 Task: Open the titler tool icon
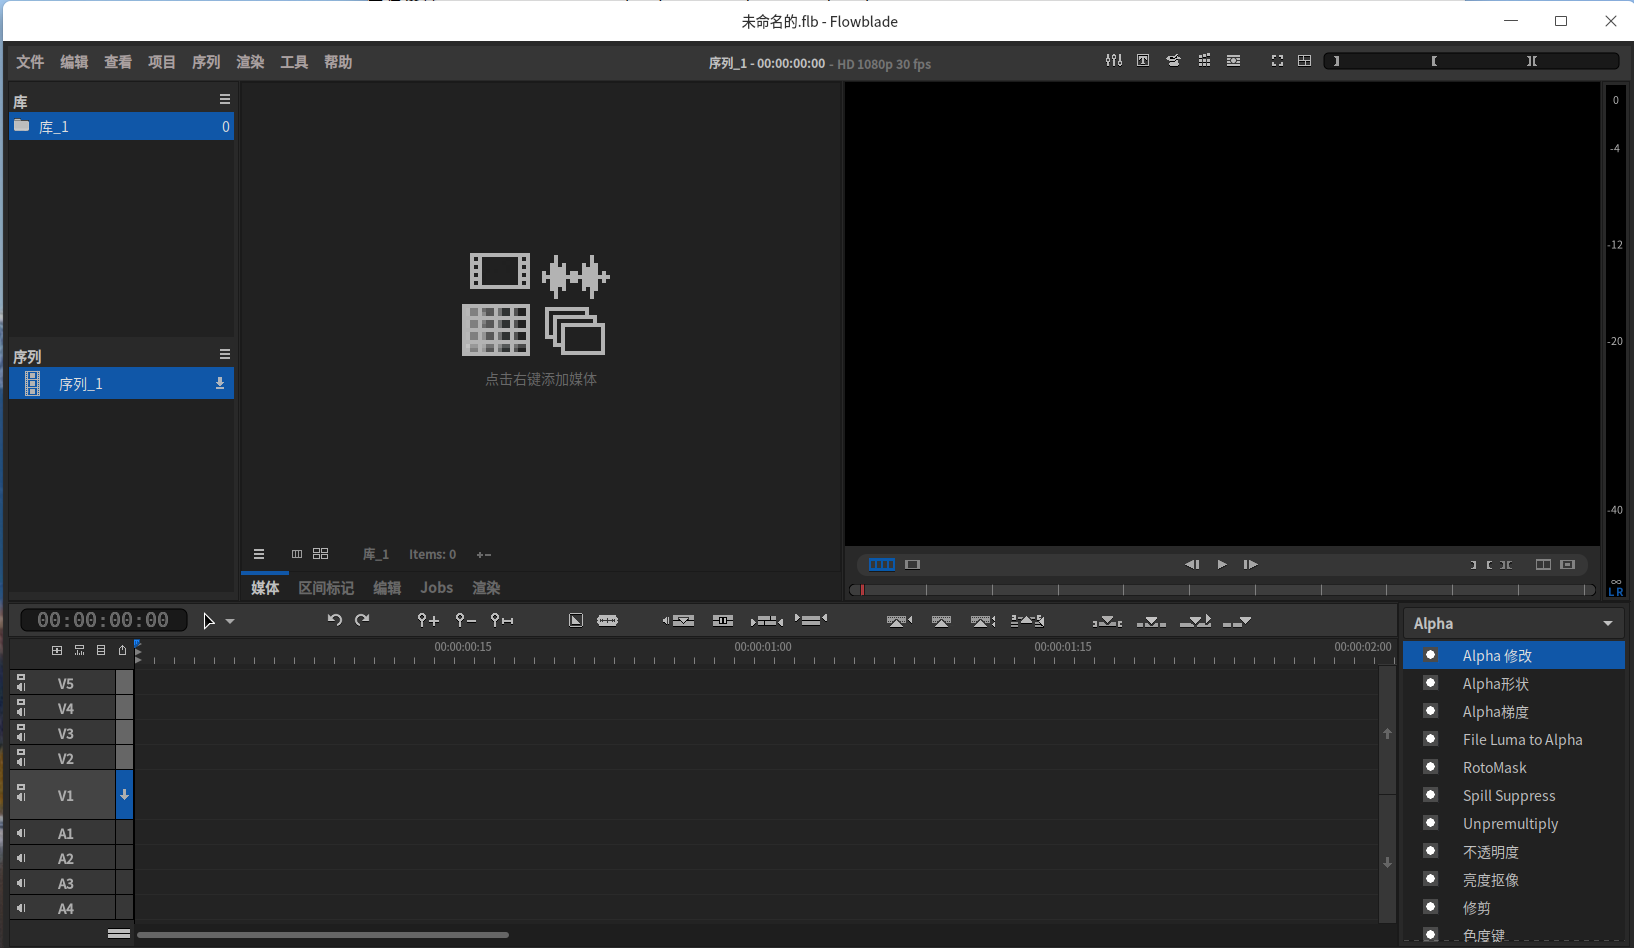click(x=1143, y=61)
